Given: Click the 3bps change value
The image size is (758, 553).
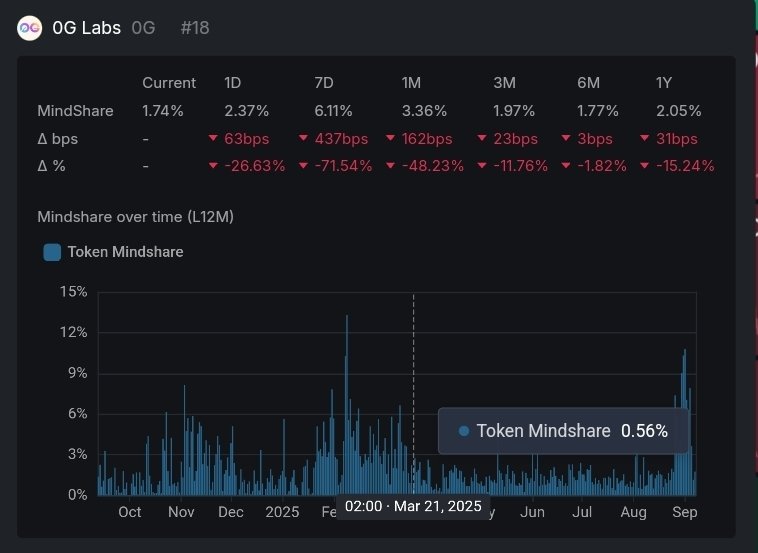Looking at the screenshot, I should pyautogui.click(x=595, y=139).
